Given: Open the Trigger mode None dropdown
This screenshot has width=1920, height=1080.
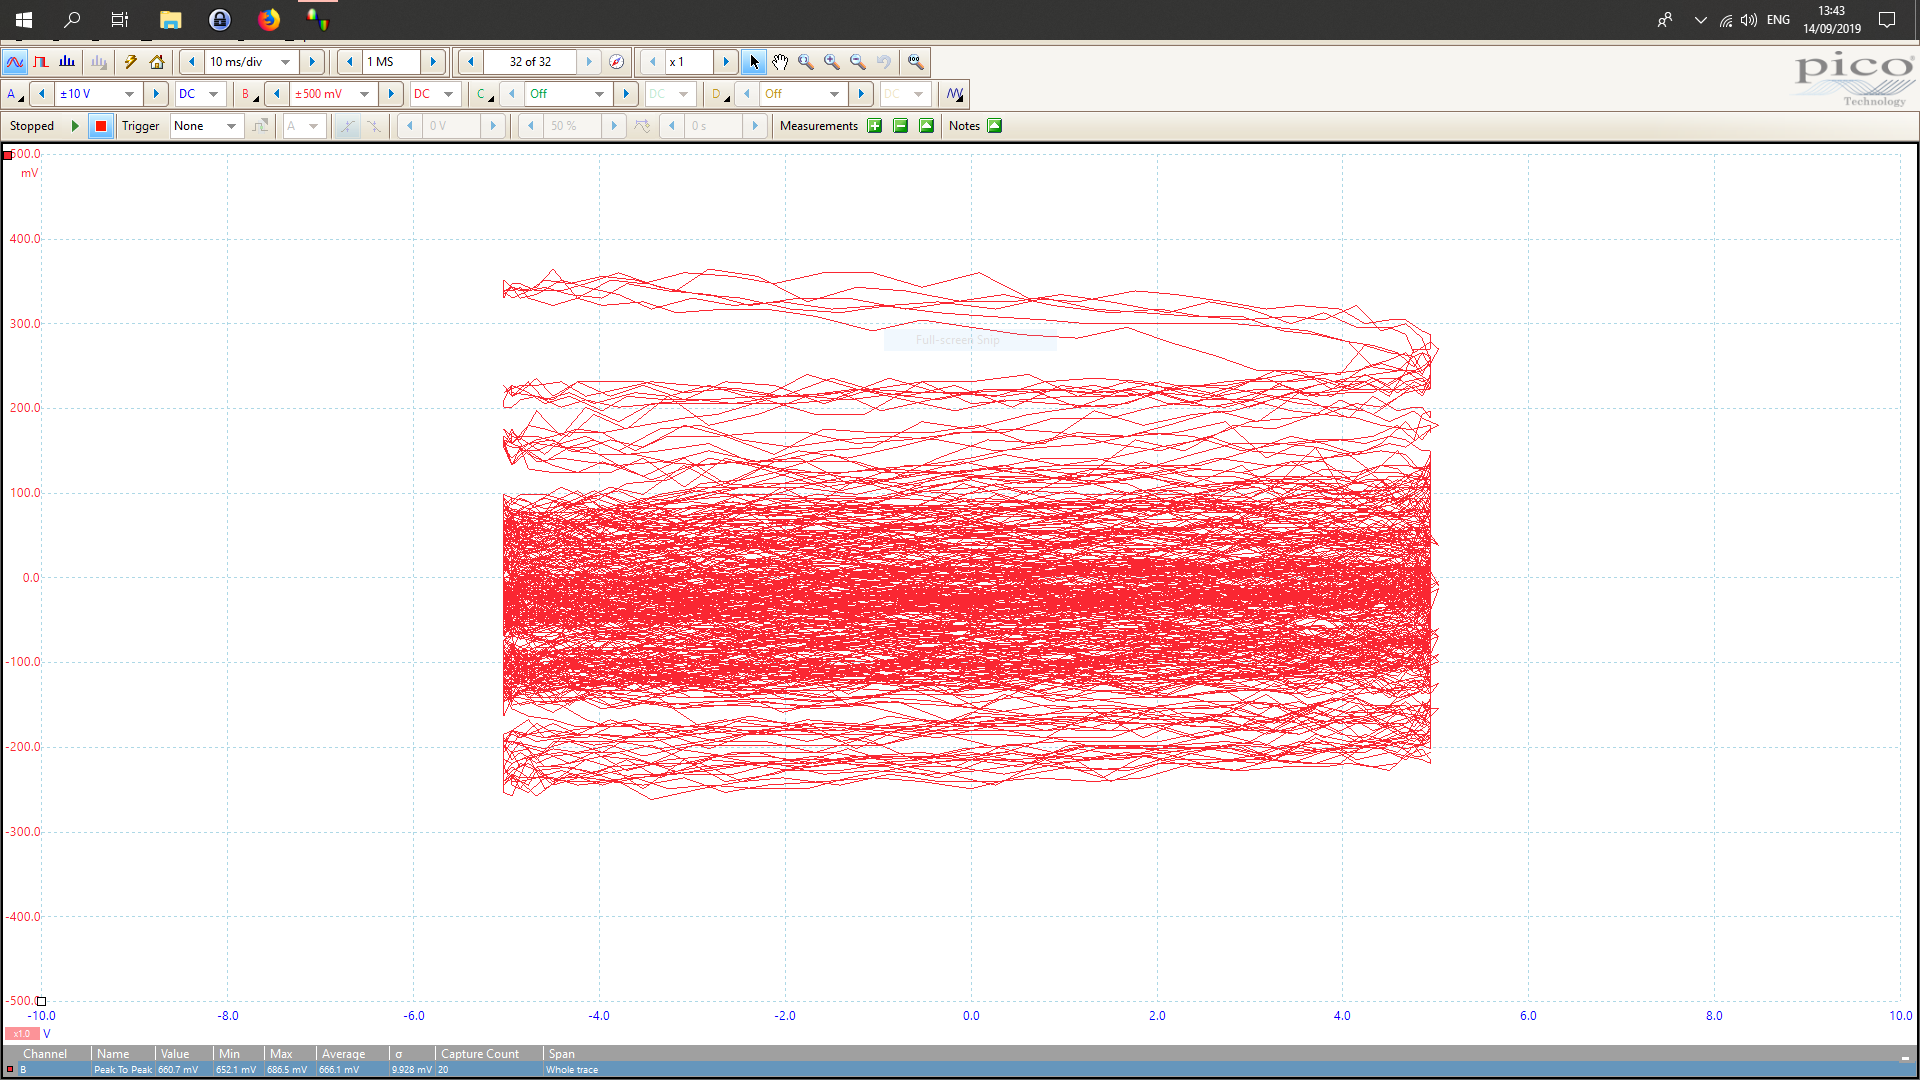Looking at the screenshot, I should [231, 126].
